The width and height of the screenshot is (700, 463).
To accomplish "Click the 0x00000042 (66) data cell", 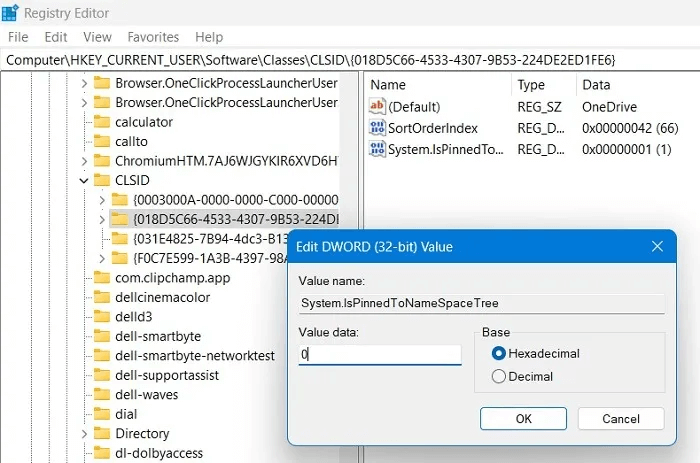I will pos(630,128).
